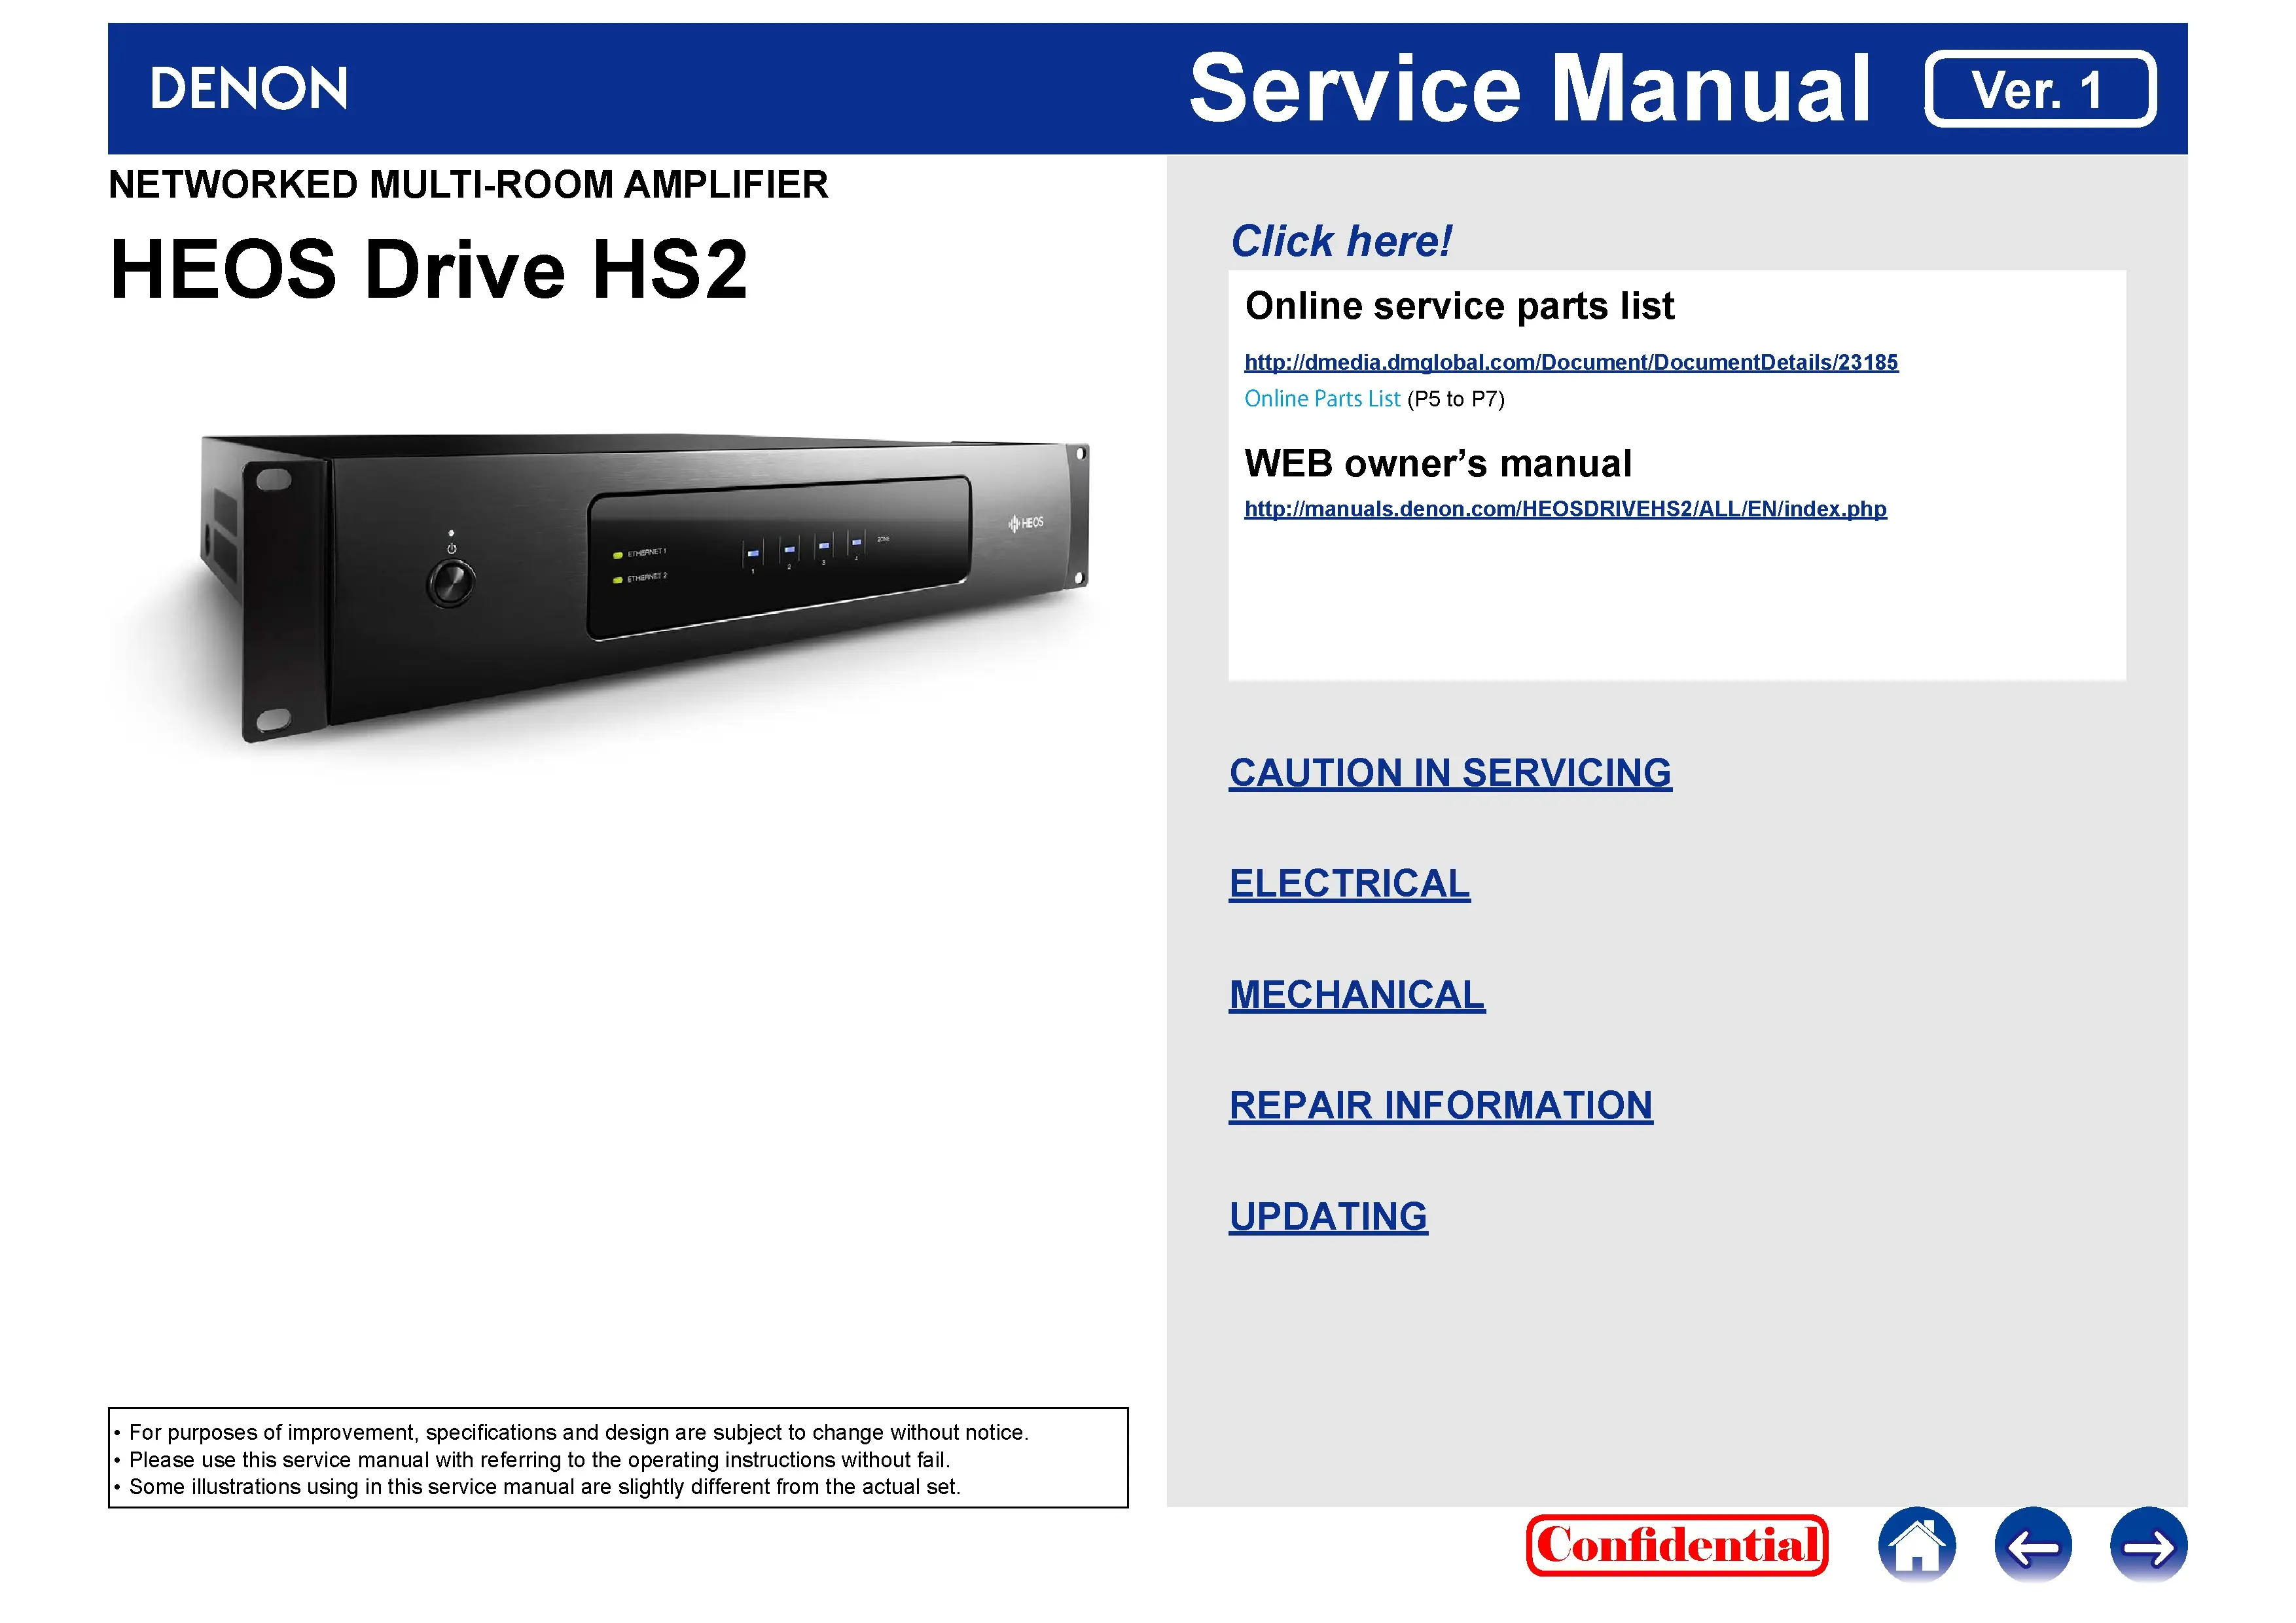Select 'NETWORKED MULTI-ROOM AMPLIFIER' heading text
This screenshot has height=1623, width=2296.
468,185
